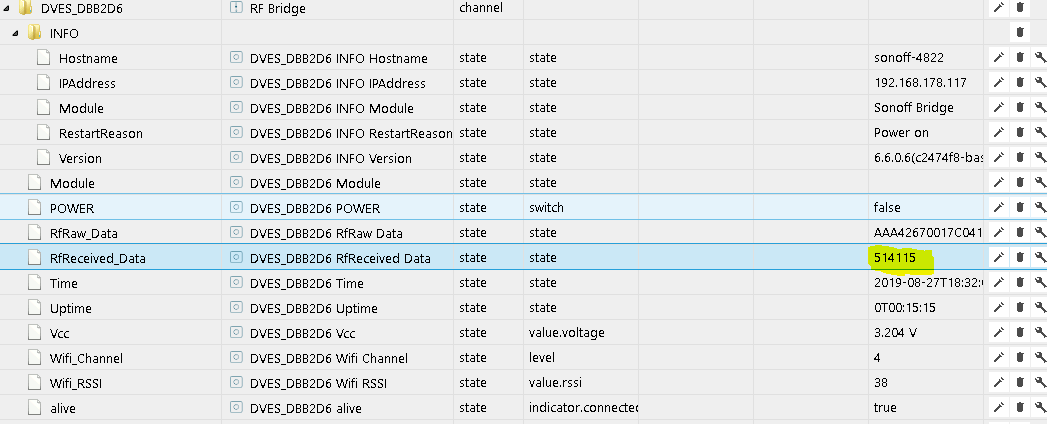Click trash icon for DVES_DBB2D6 device
This screenshot has height=424, width=1047.
pos(1020,8)
